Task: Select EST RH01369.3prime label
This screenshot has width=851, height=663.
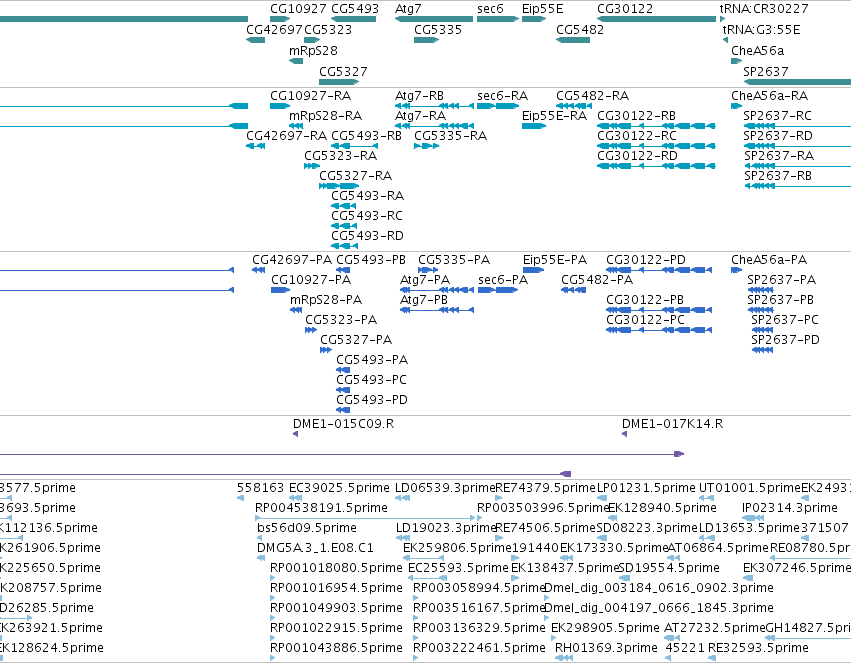Action: (x=606, y=648)
